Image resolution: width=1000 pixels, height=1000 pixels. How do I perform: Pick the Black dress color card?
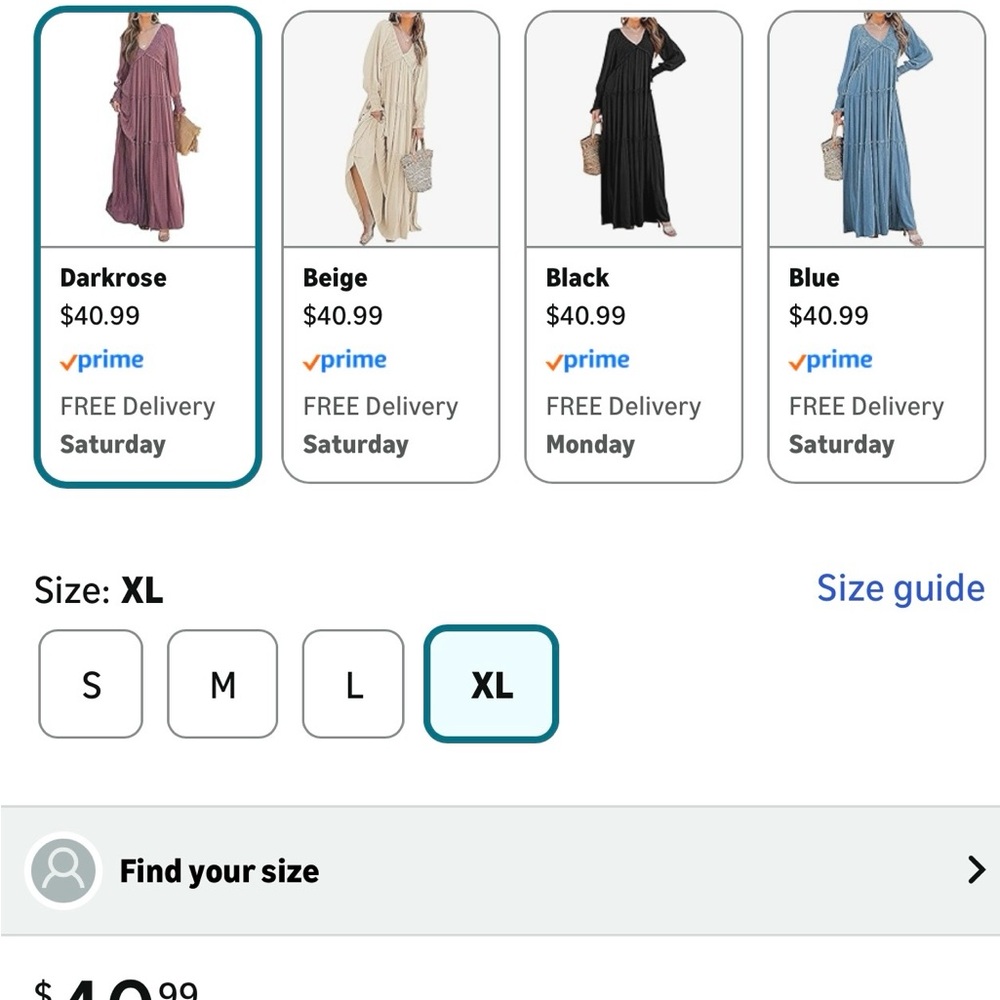[x=633, y=247]
